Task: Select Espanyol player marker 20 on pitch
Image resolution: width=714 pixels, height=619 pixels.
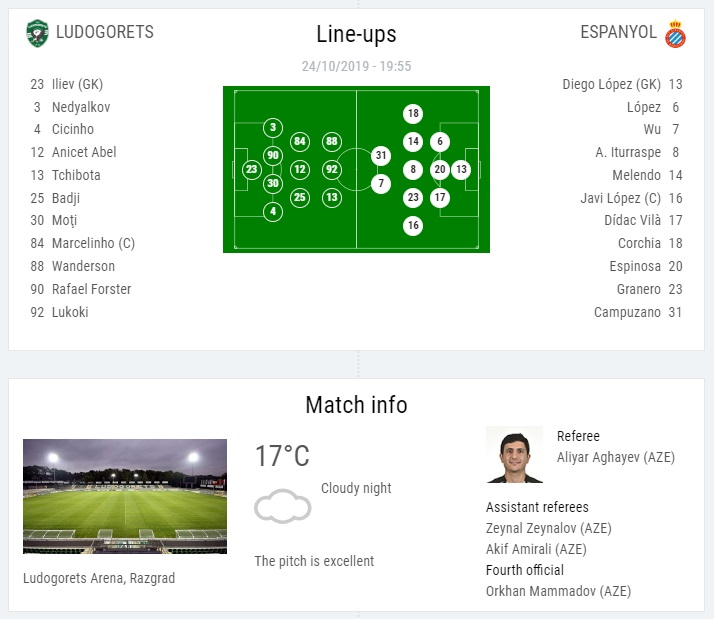Action: [440, 169]
